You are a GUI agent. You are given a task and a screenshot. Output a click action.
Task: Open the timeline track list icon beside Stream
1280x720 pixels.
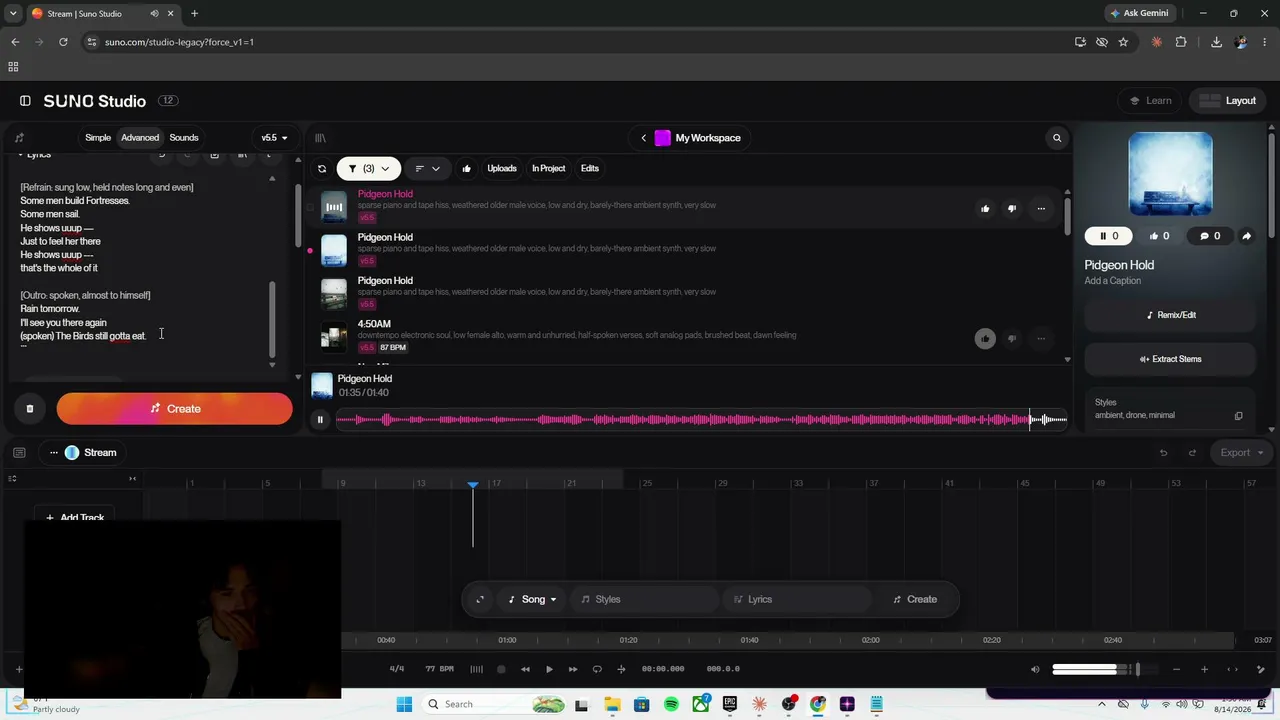tap(19, 453)
